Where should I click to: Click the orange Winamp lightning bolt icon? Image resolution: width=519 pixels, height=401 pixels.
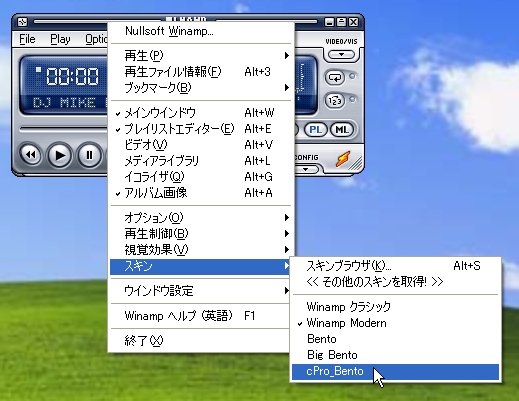pos(343,159)
